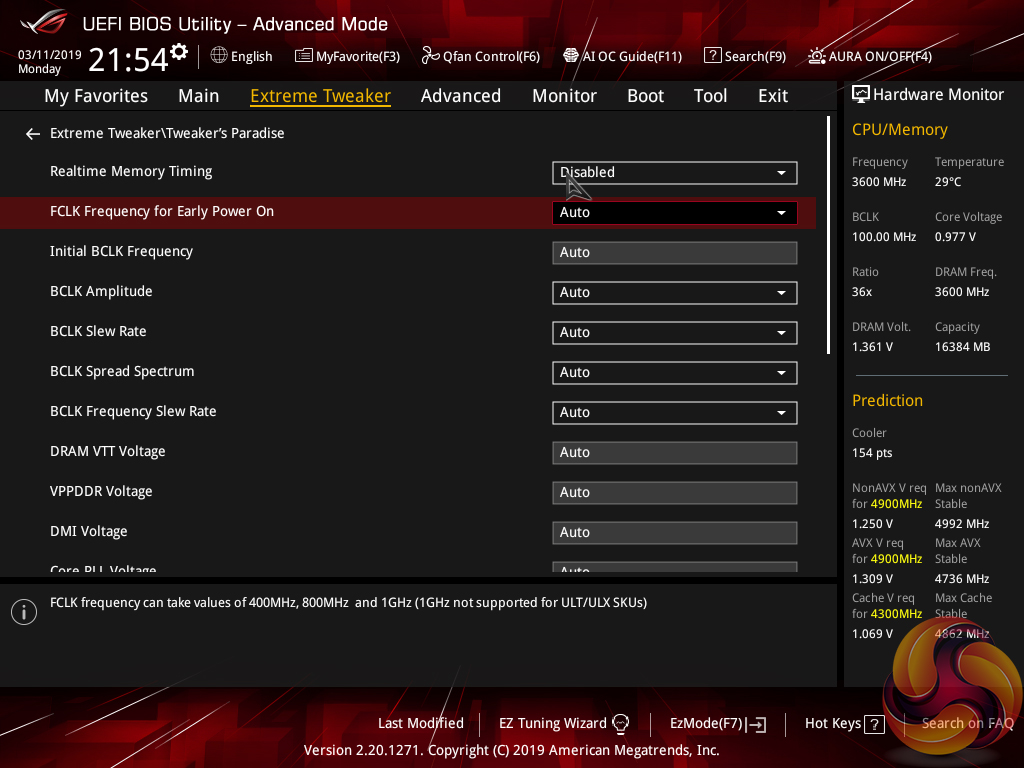
Task: Click the 16384 MB capacity value
Action: [x=963, y=347]
